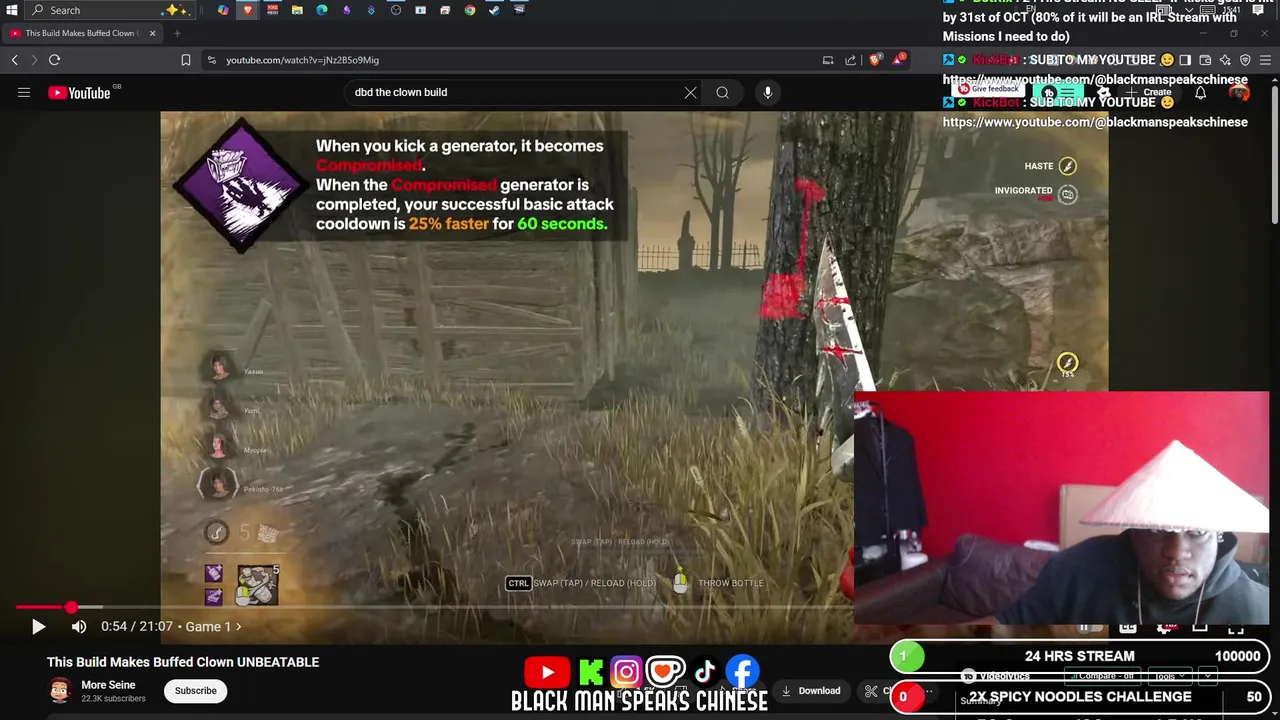Start voice search with the microphone
This screenshot has height=720, width=1280.
click(767, 92)
